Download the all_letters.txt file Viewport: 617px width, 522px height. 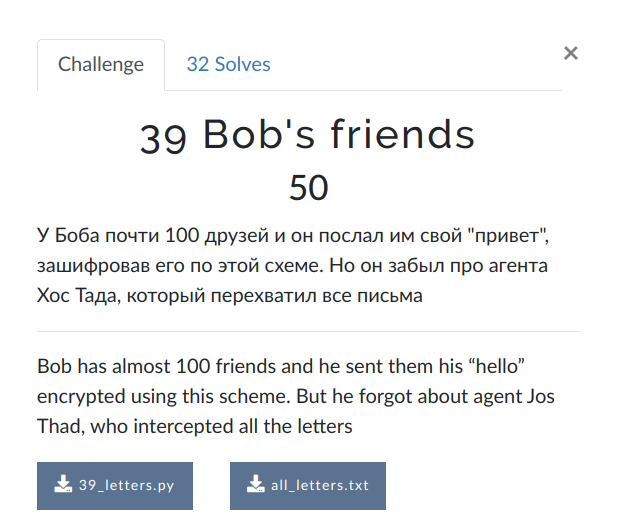pos(308,486)
